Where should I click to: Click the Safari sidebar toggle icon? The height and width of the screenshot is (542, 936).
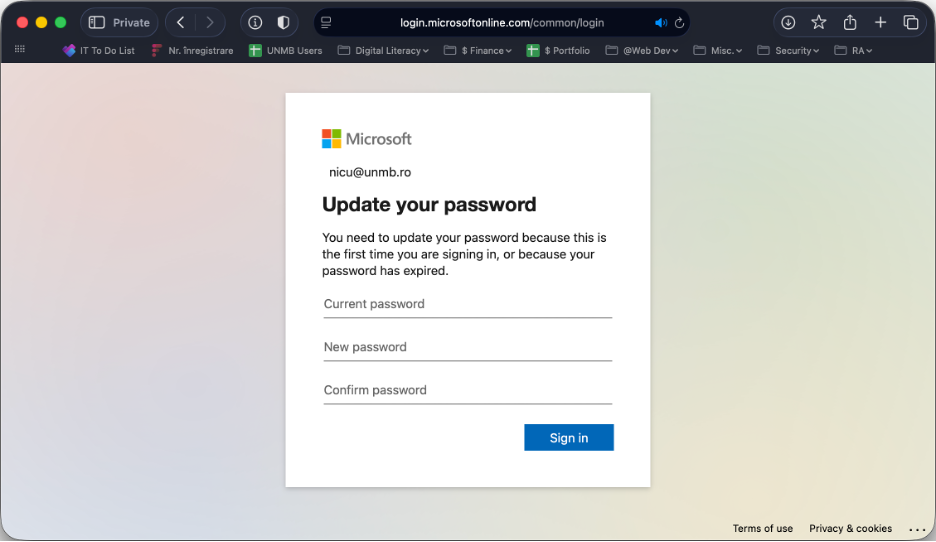[x=97, y=22]
